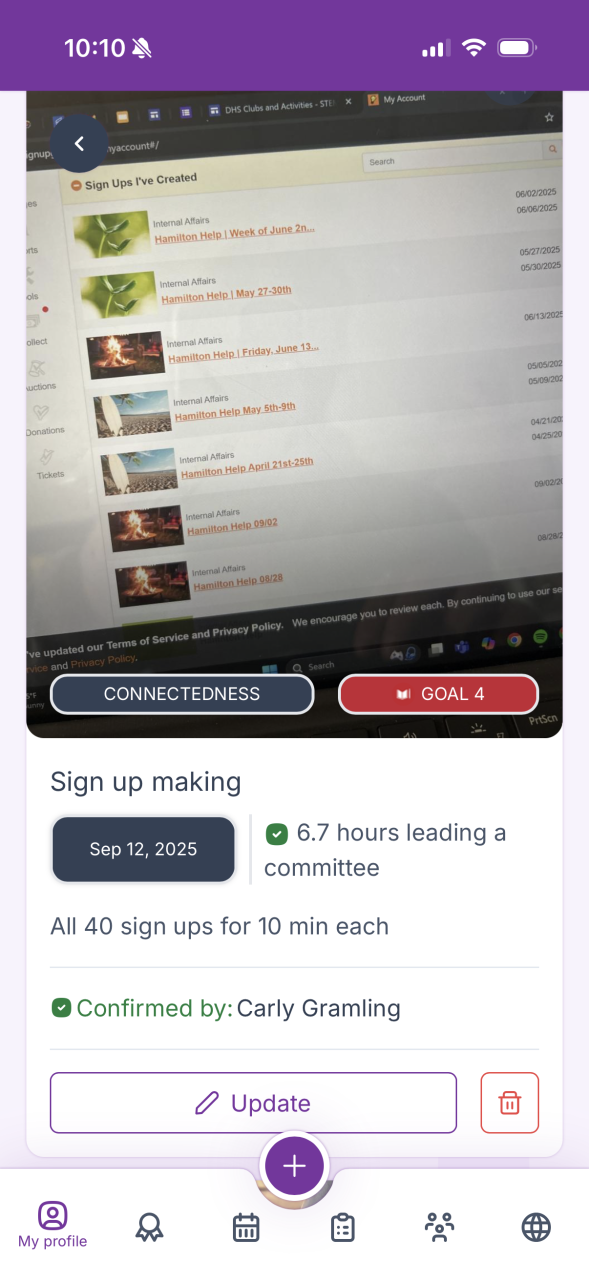This screenshot has width=589, height=1280.
Task: Tap the Wi-Fi status icon
Action: pyautogui.click(x=473, y=48)
